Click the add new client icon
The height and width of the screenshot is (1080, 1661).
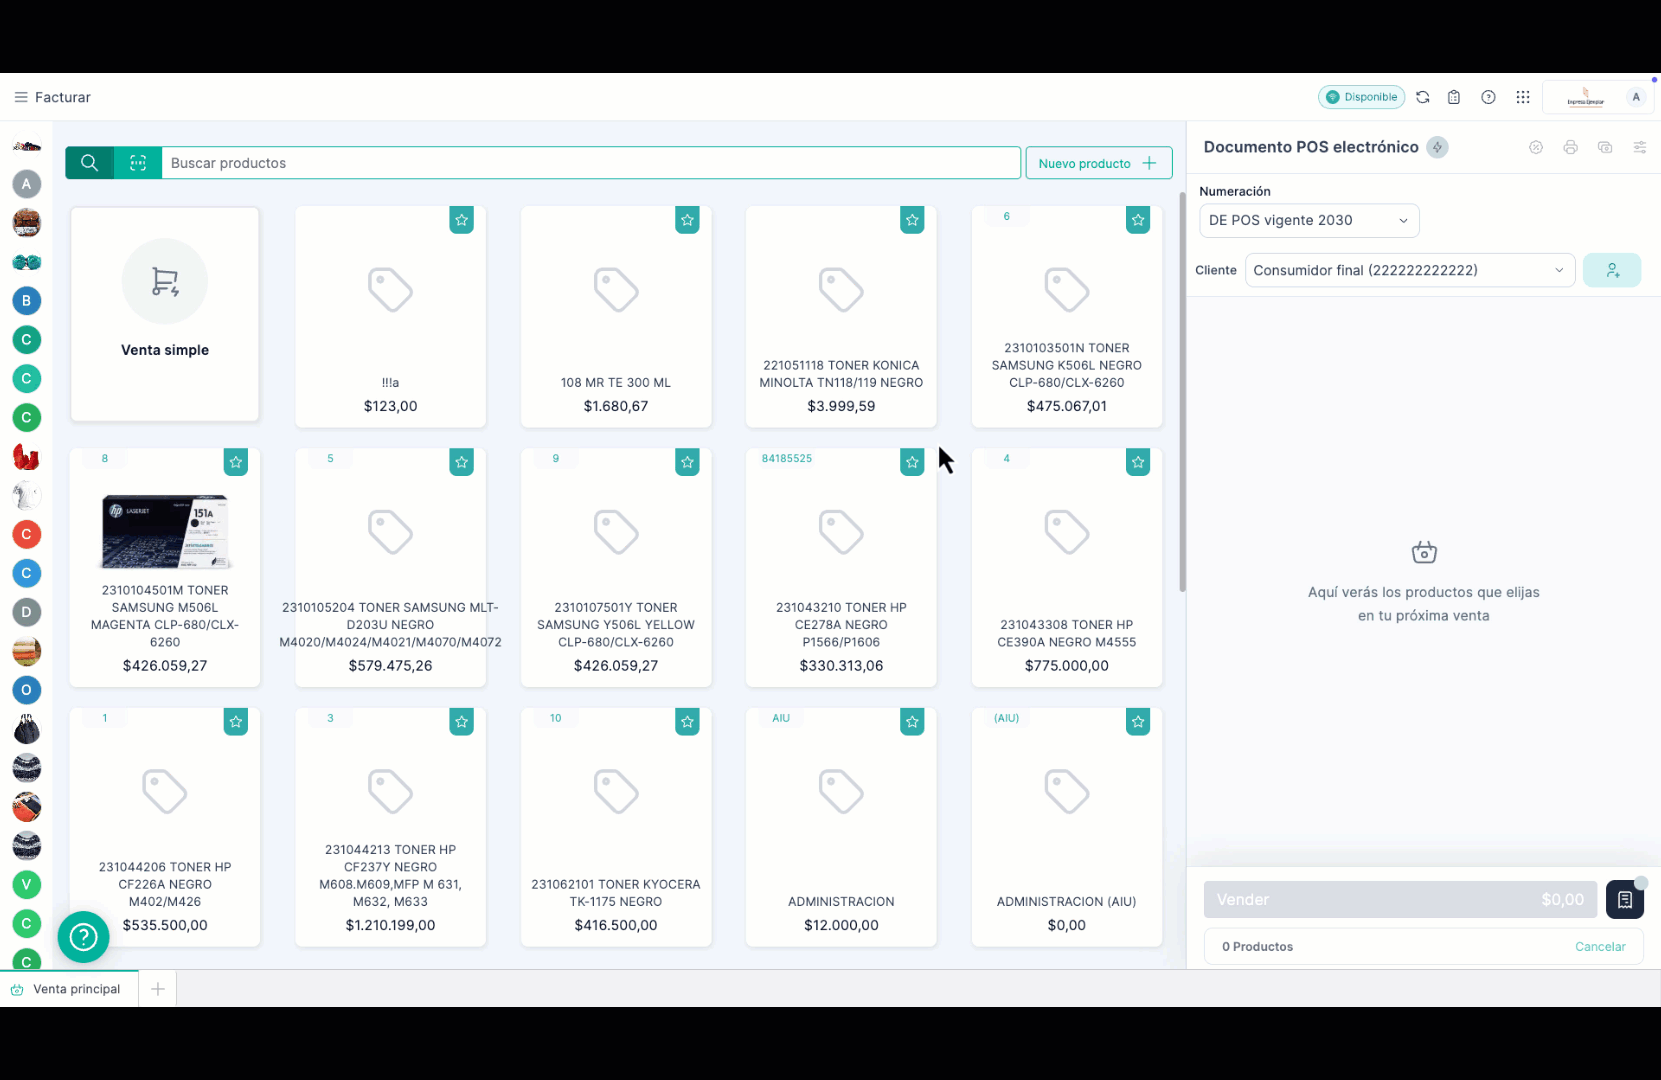1611,270
